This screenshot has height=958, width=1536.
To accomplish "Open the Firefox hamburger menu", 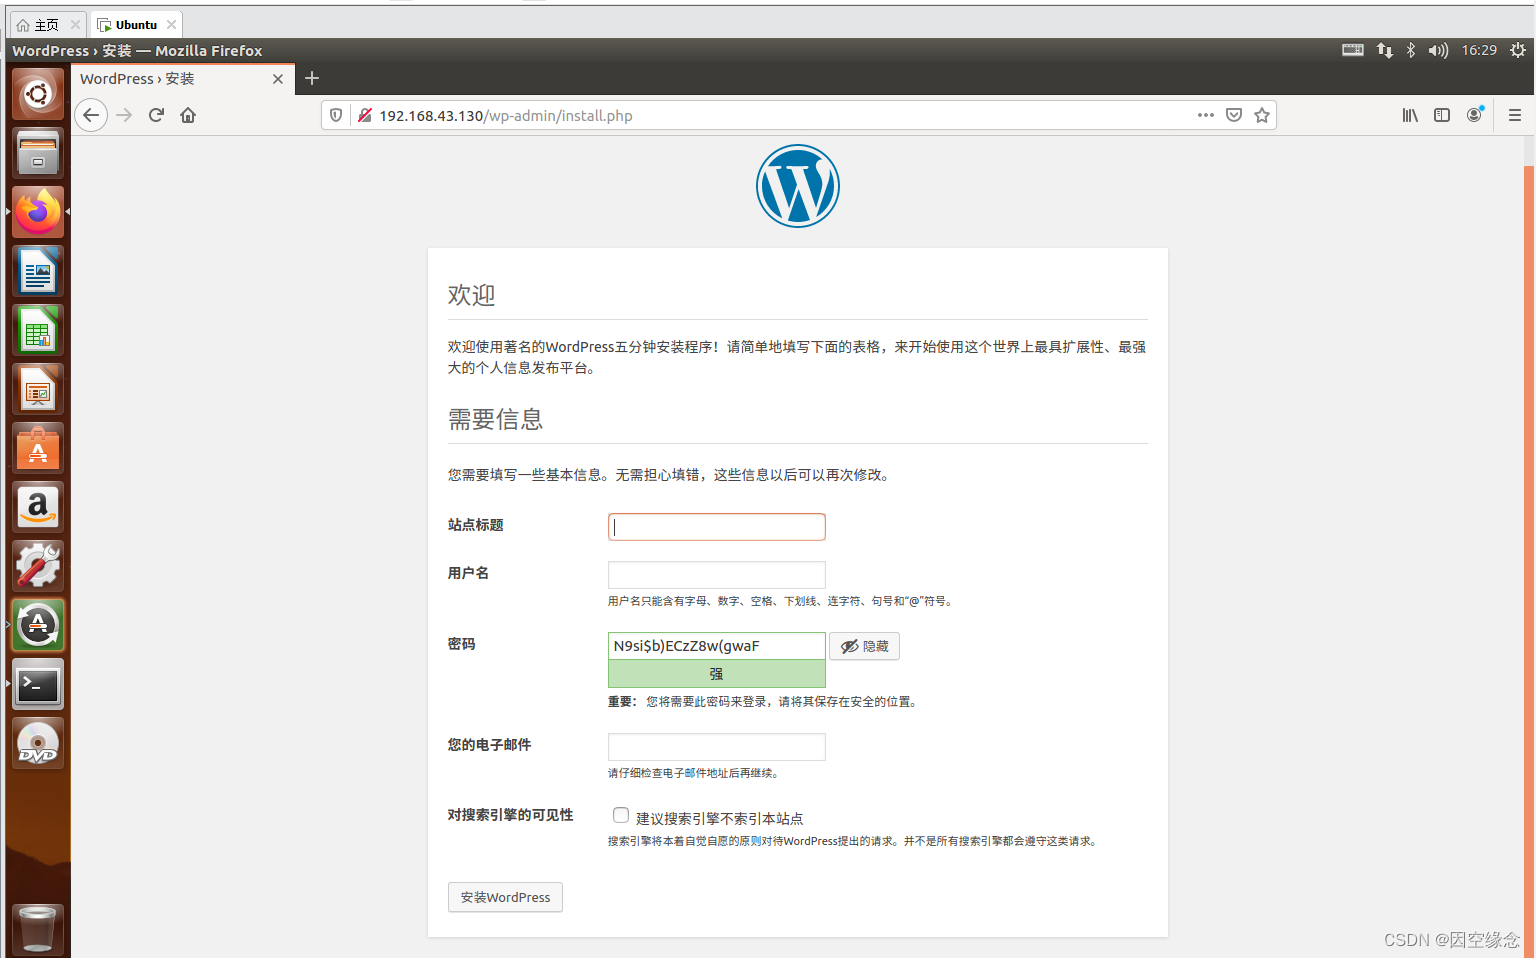I will tap(1514, 115).
